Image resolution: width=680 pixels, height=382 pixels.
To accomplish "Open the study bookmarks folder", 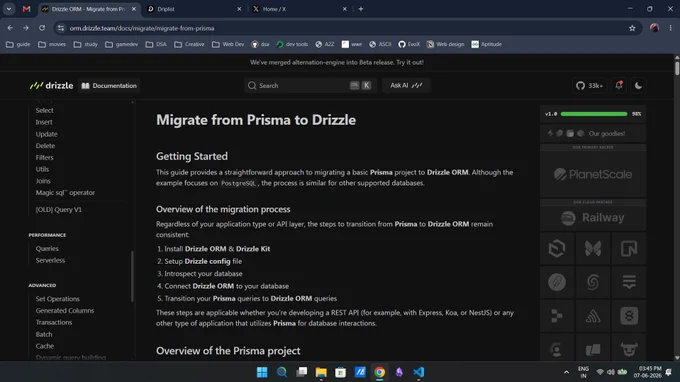I will (x=85, y=44).
